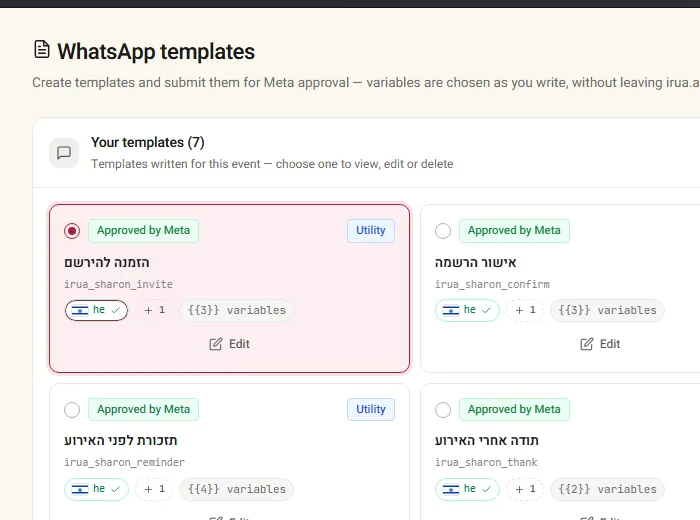The height and width of the screenshot is (520, 700).
Task: Click the template name 'irua_sharon_thank'
Action: (486, 462)
